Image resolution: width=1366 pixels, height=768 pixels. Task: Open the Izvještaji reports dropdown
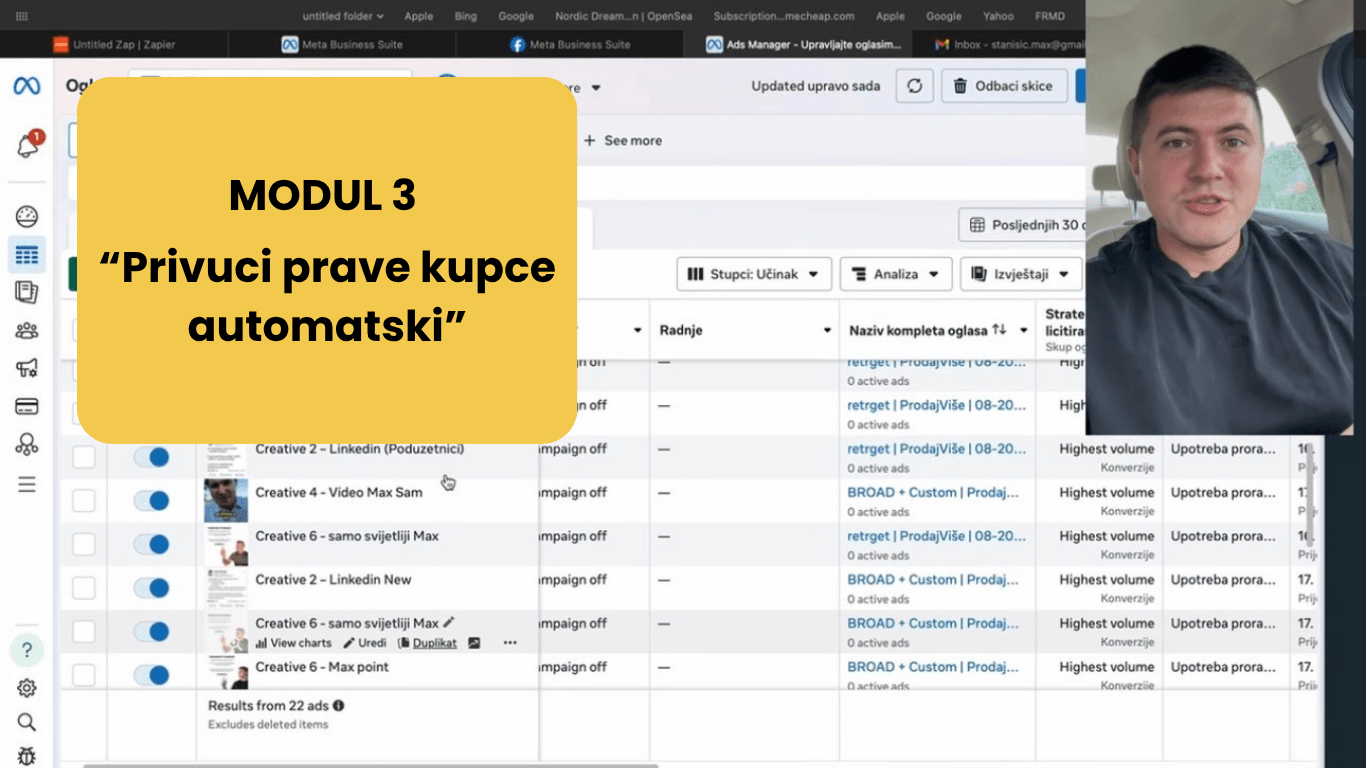coord(1021,274)
